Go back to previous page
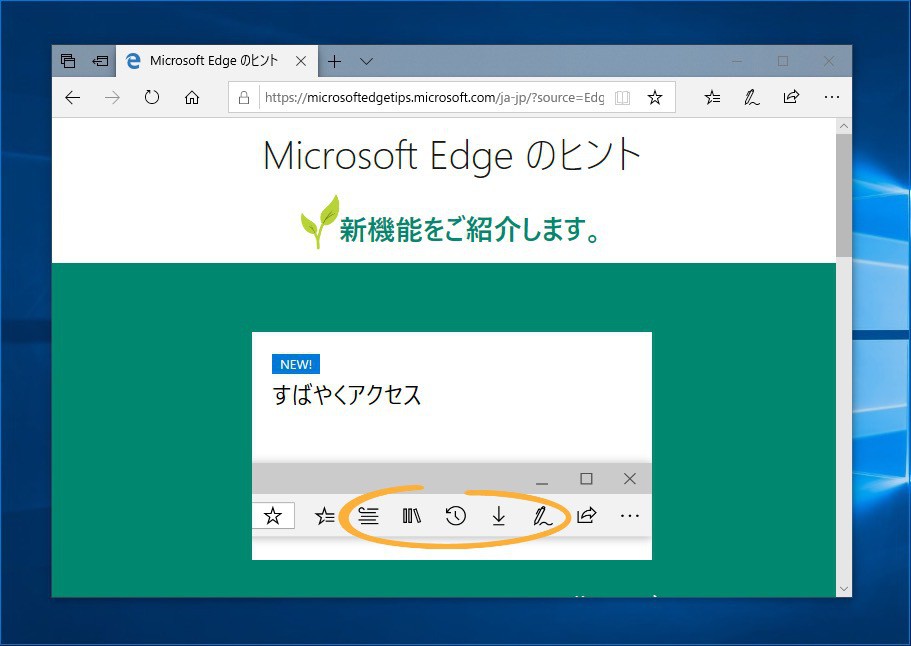 tap(73, 98)
